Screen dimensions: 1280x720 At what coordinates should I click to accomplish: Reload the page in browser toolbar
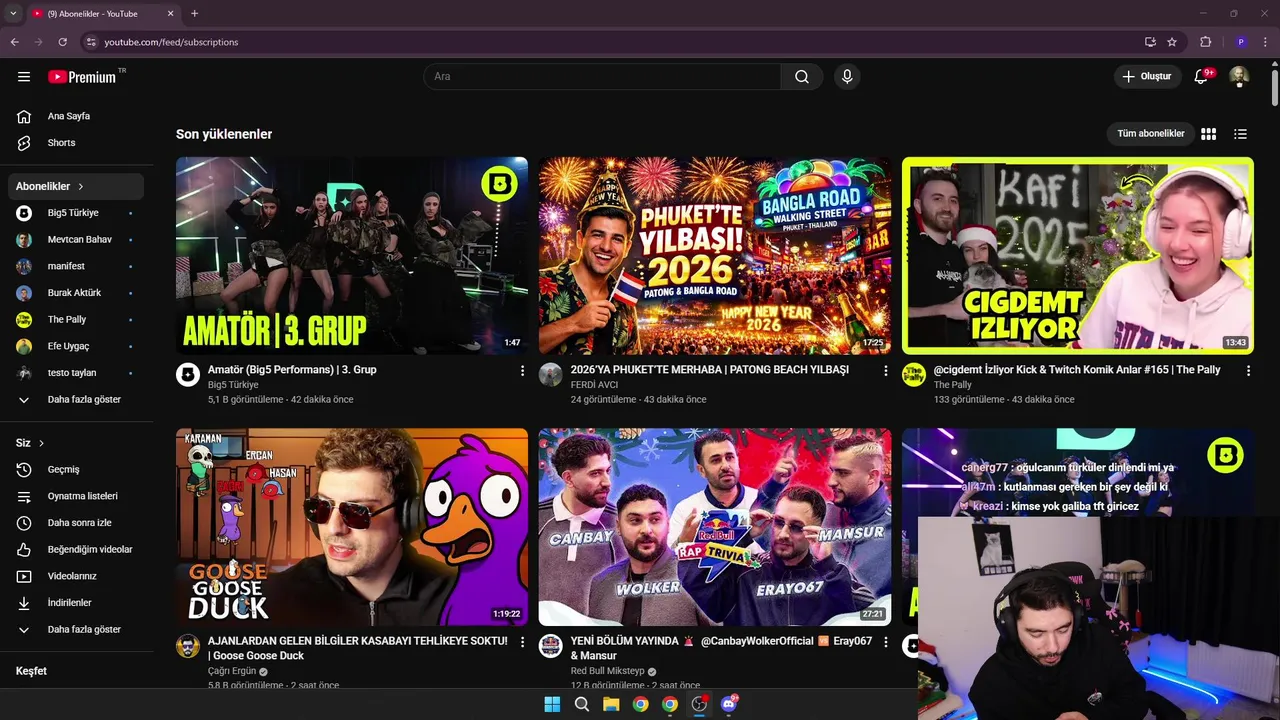[62, 42]
